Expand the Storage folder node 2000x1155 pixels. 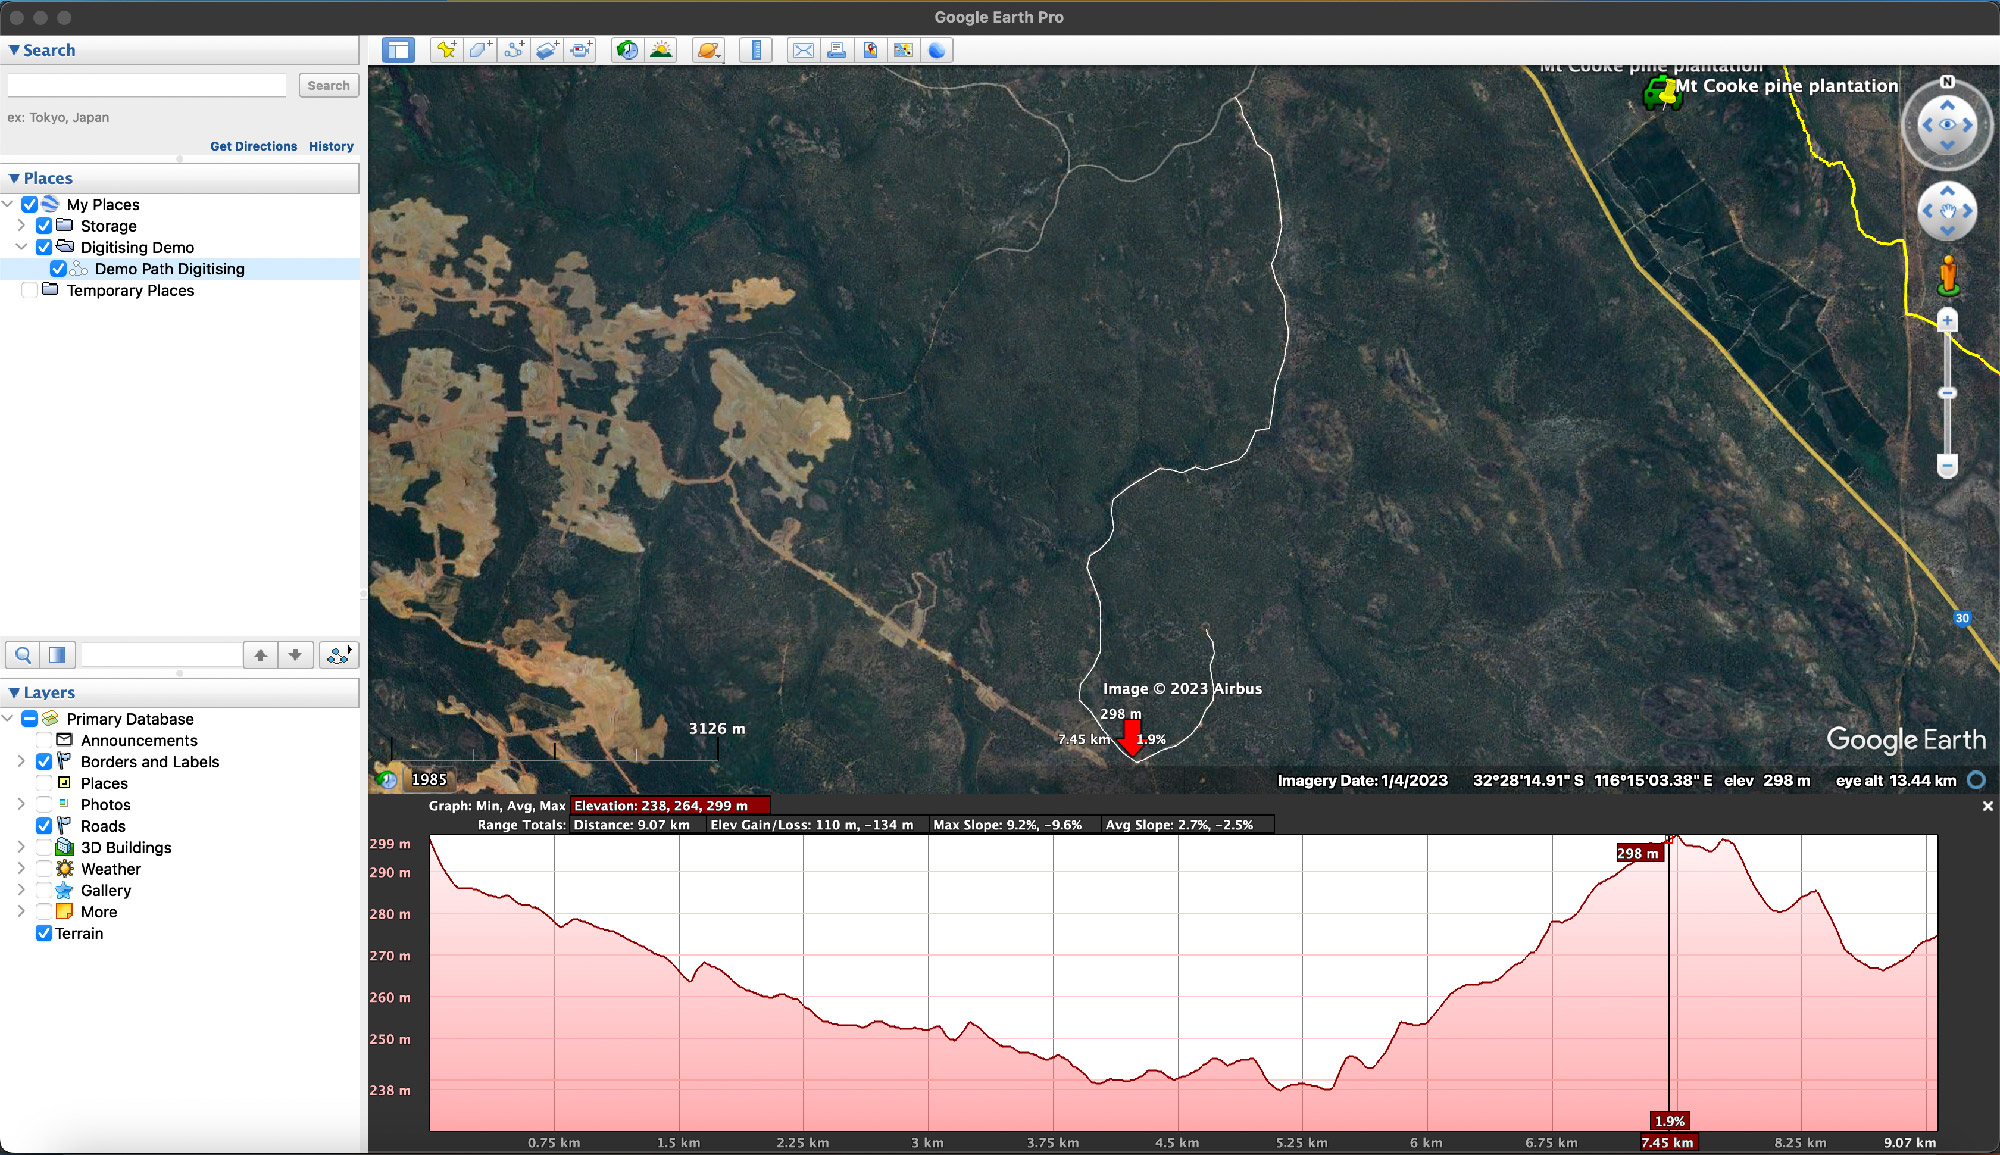(21, 226)
